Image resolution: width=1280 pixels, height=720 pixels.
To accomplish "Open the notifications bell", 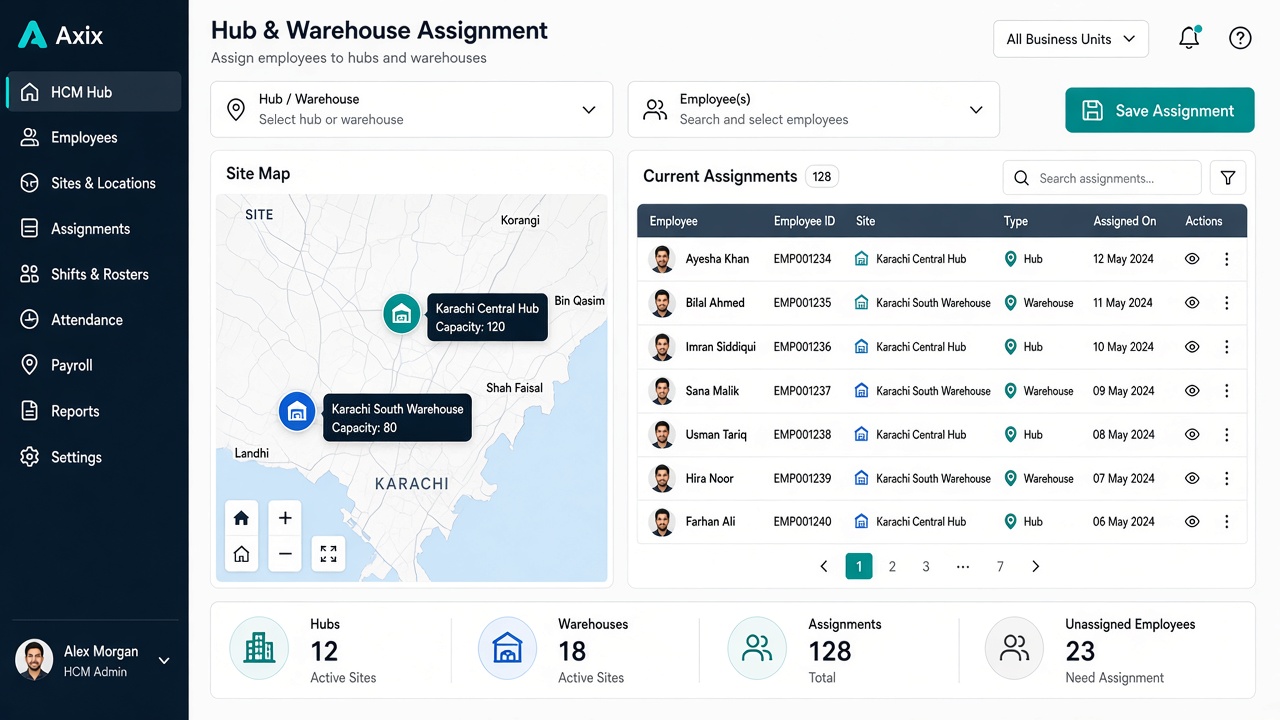I will tap(1189, 38).
